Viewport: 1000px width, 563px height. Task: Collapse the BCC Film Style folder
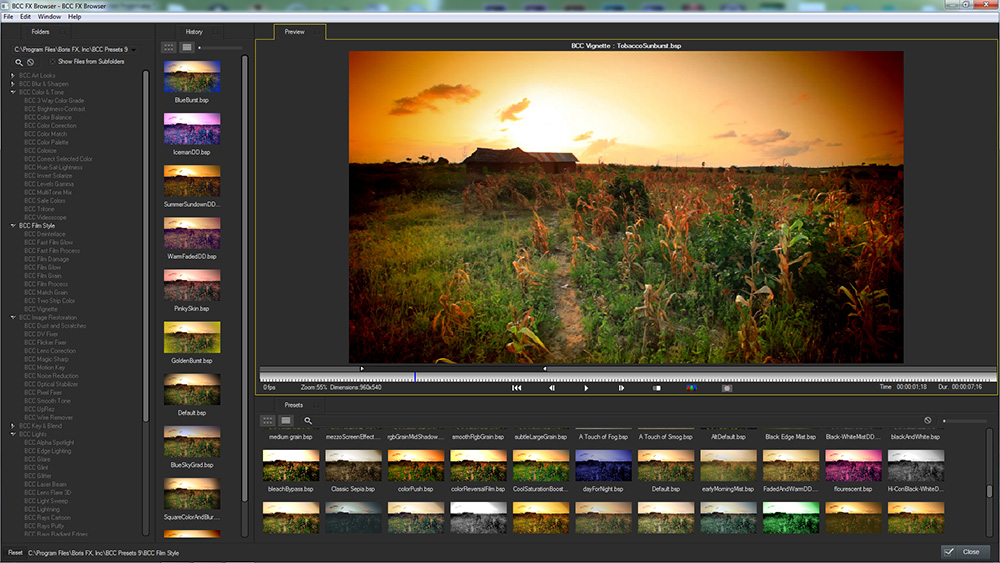pos(13,226)
